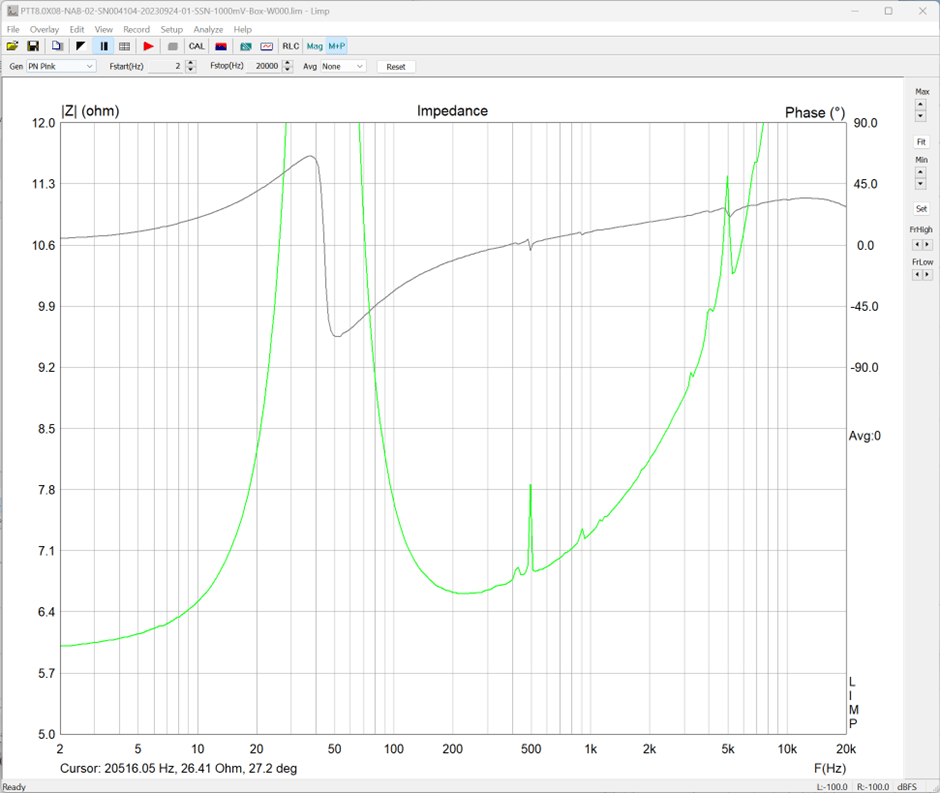Viewport: 940px width, 793px height.
Task: Start recording with the red play icon
Action: 149,46
